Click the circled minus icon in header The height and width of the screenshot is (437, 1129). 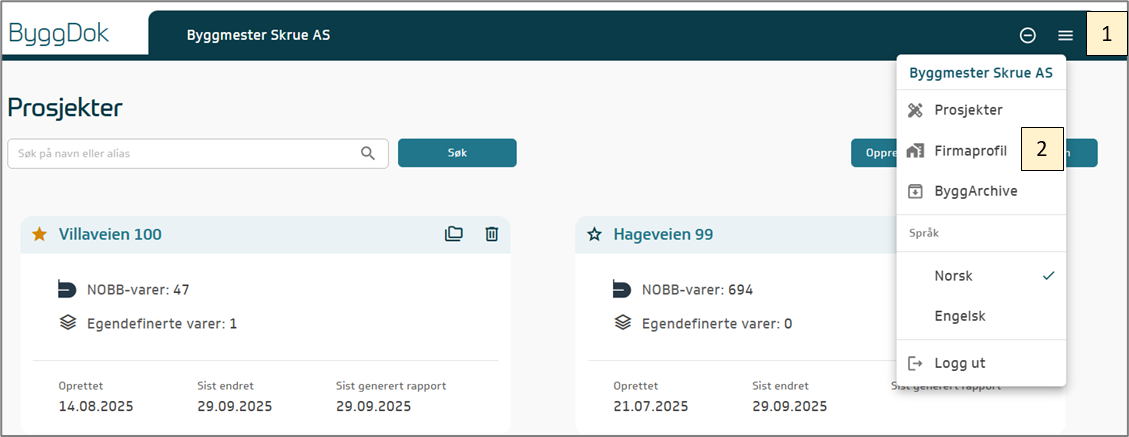1027,35
